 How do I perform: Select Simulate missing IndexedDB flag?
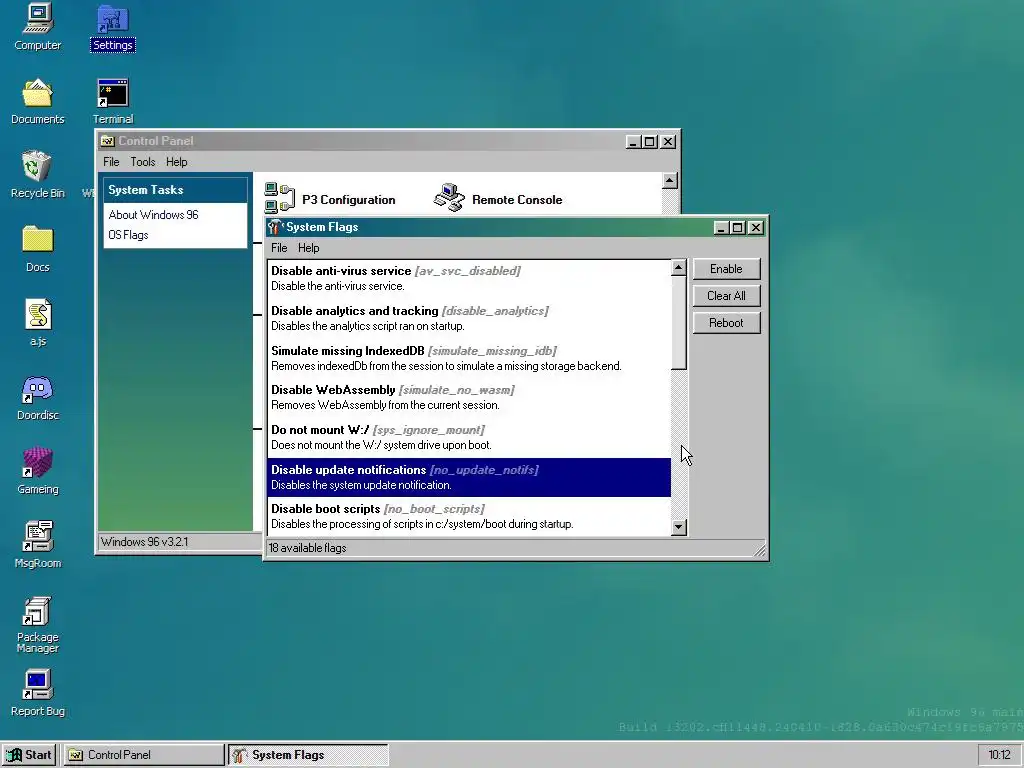click(x=469, y=358)
